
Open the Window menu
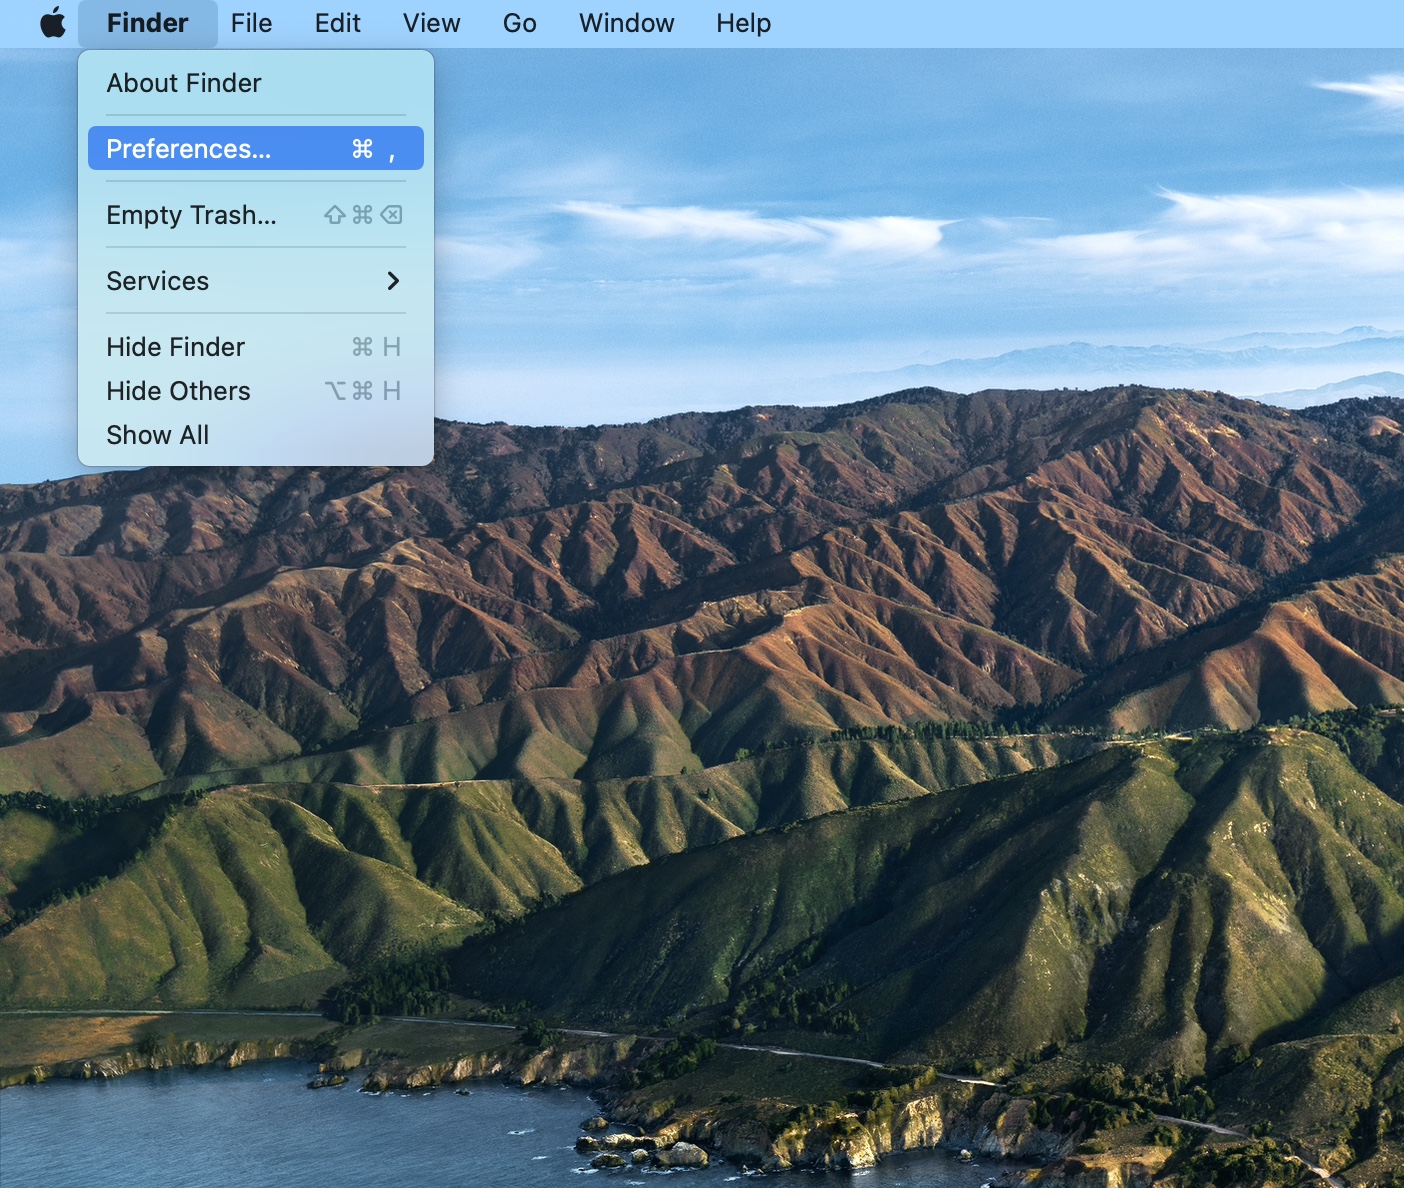click(x=627, y=23)
